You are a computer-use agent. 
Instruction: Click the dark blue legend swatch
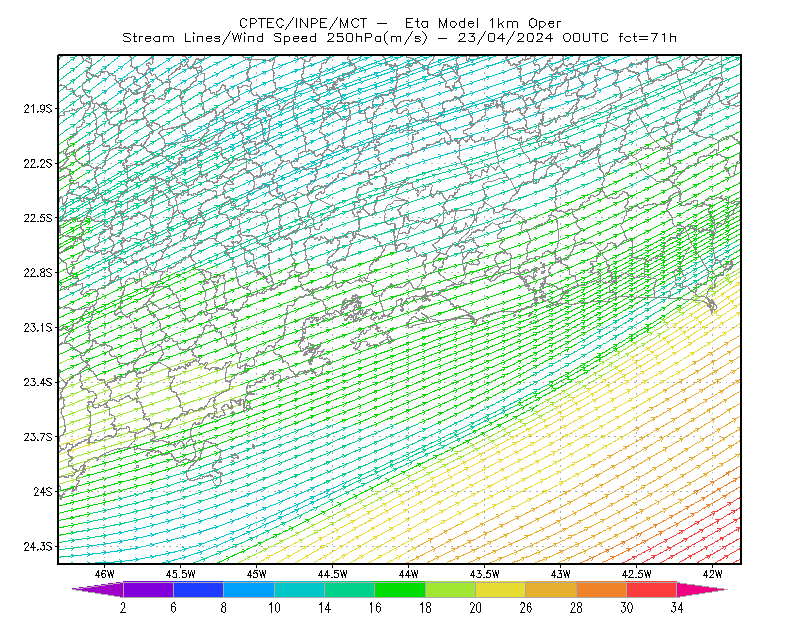[198, 589]
